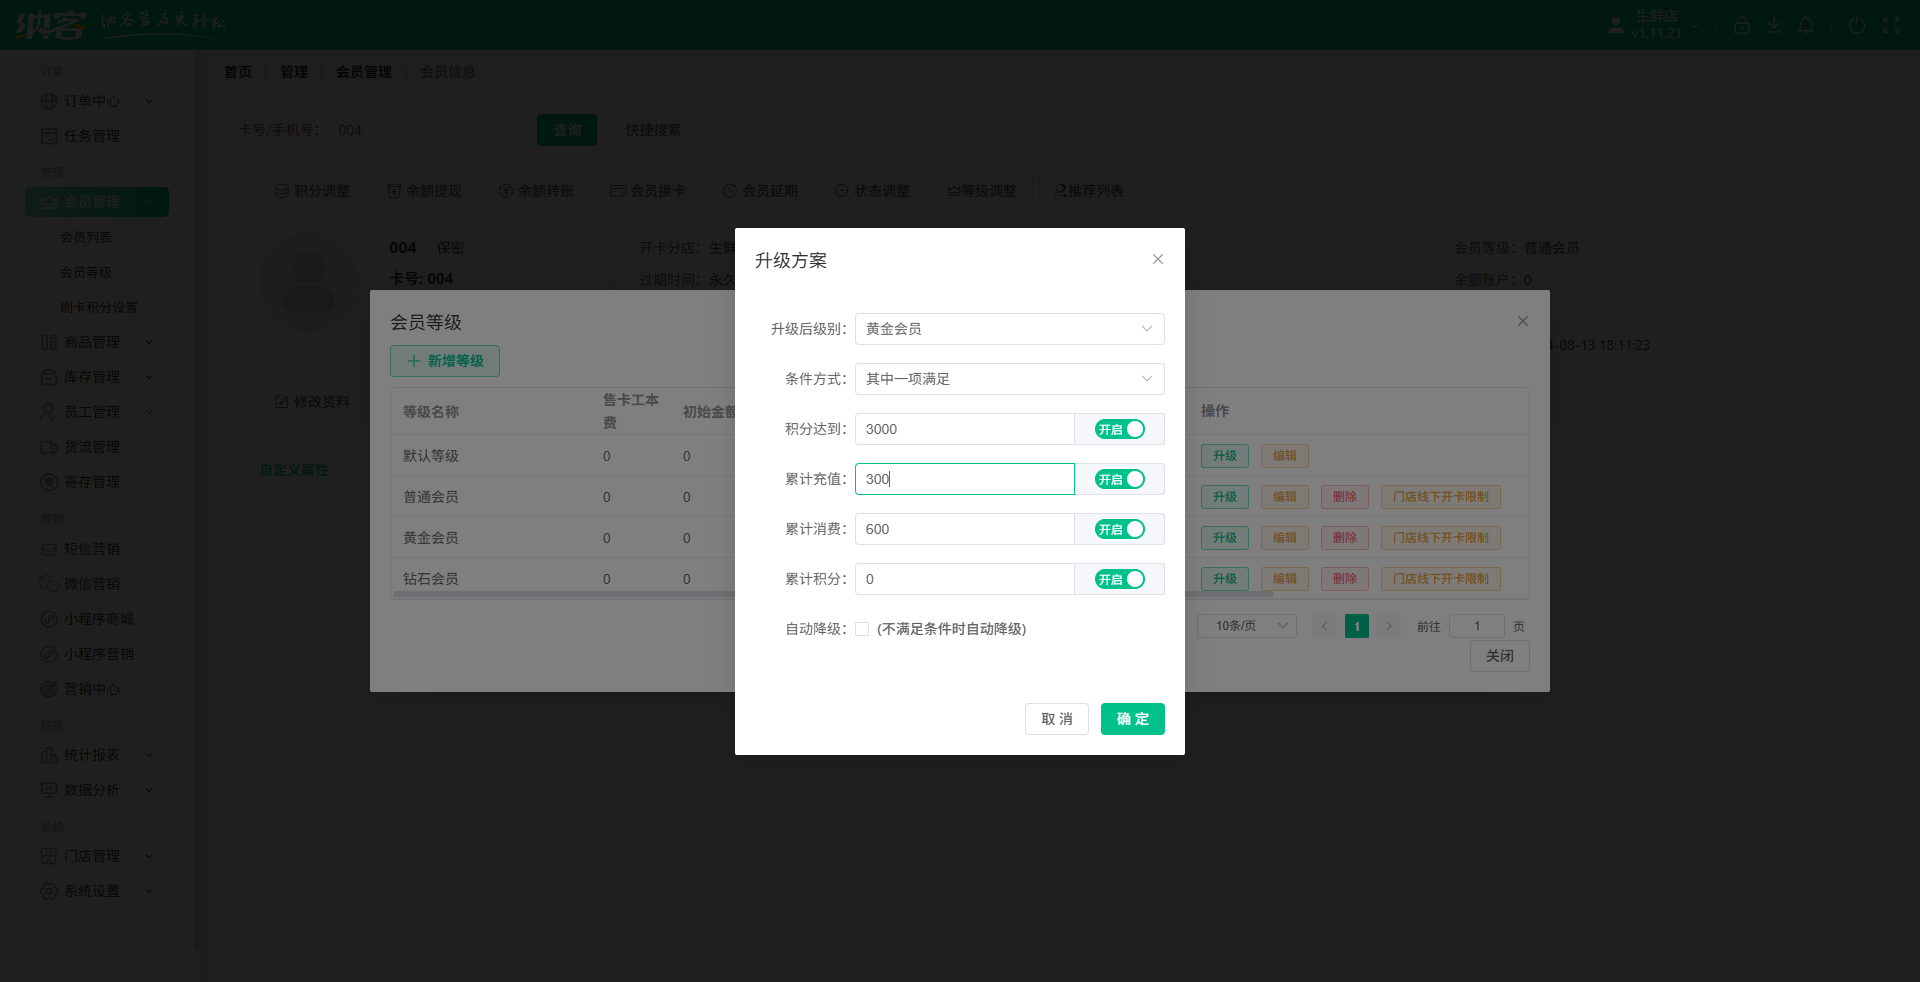Click into the 累计积分 input field
This screenshot has width=1920, height=982.
pos(964,579)
